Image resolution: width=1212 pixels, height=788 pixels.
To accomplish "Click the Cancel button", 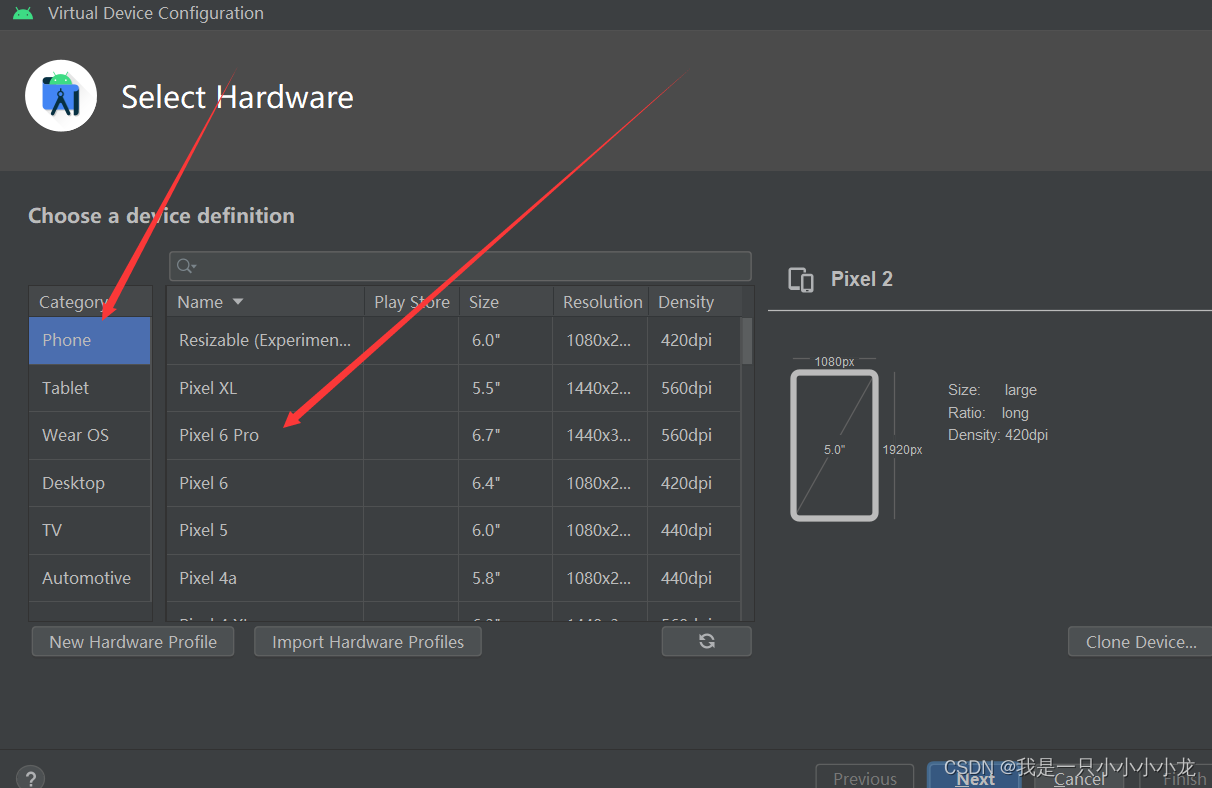I will coord(1080,778).
